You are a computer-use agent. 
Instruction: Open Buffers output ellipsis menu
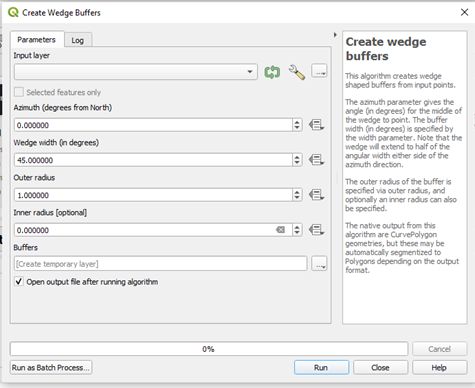point(319,264)
